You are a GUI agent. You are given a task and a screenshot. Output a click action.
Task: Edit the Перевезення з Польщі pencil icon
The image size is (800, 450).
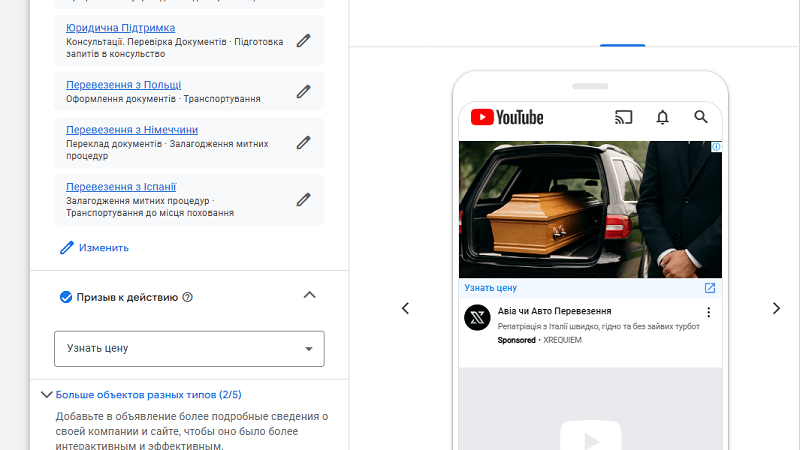304,91
